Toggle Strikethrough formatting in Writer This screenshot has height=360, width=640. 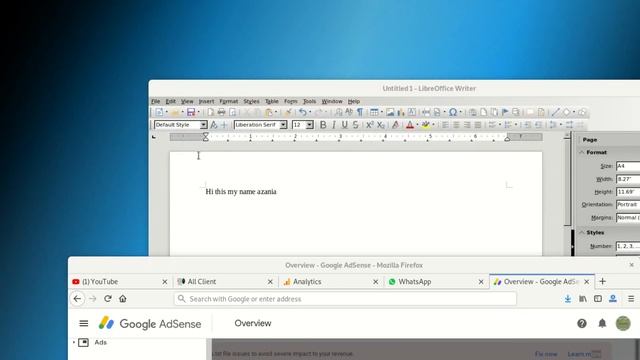click(x=356, y=125)
